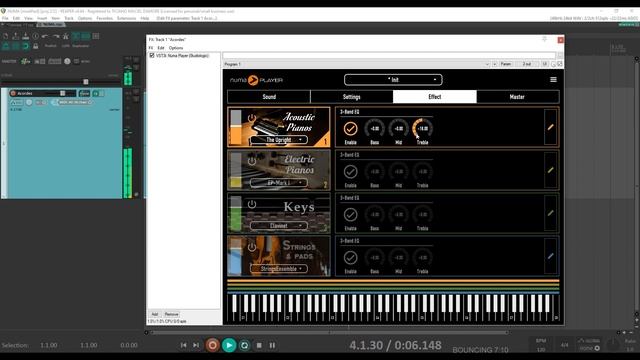Open Track menu in REAPER menu bar
Viewport: 640px width, 360px height.
pos(69,18)
